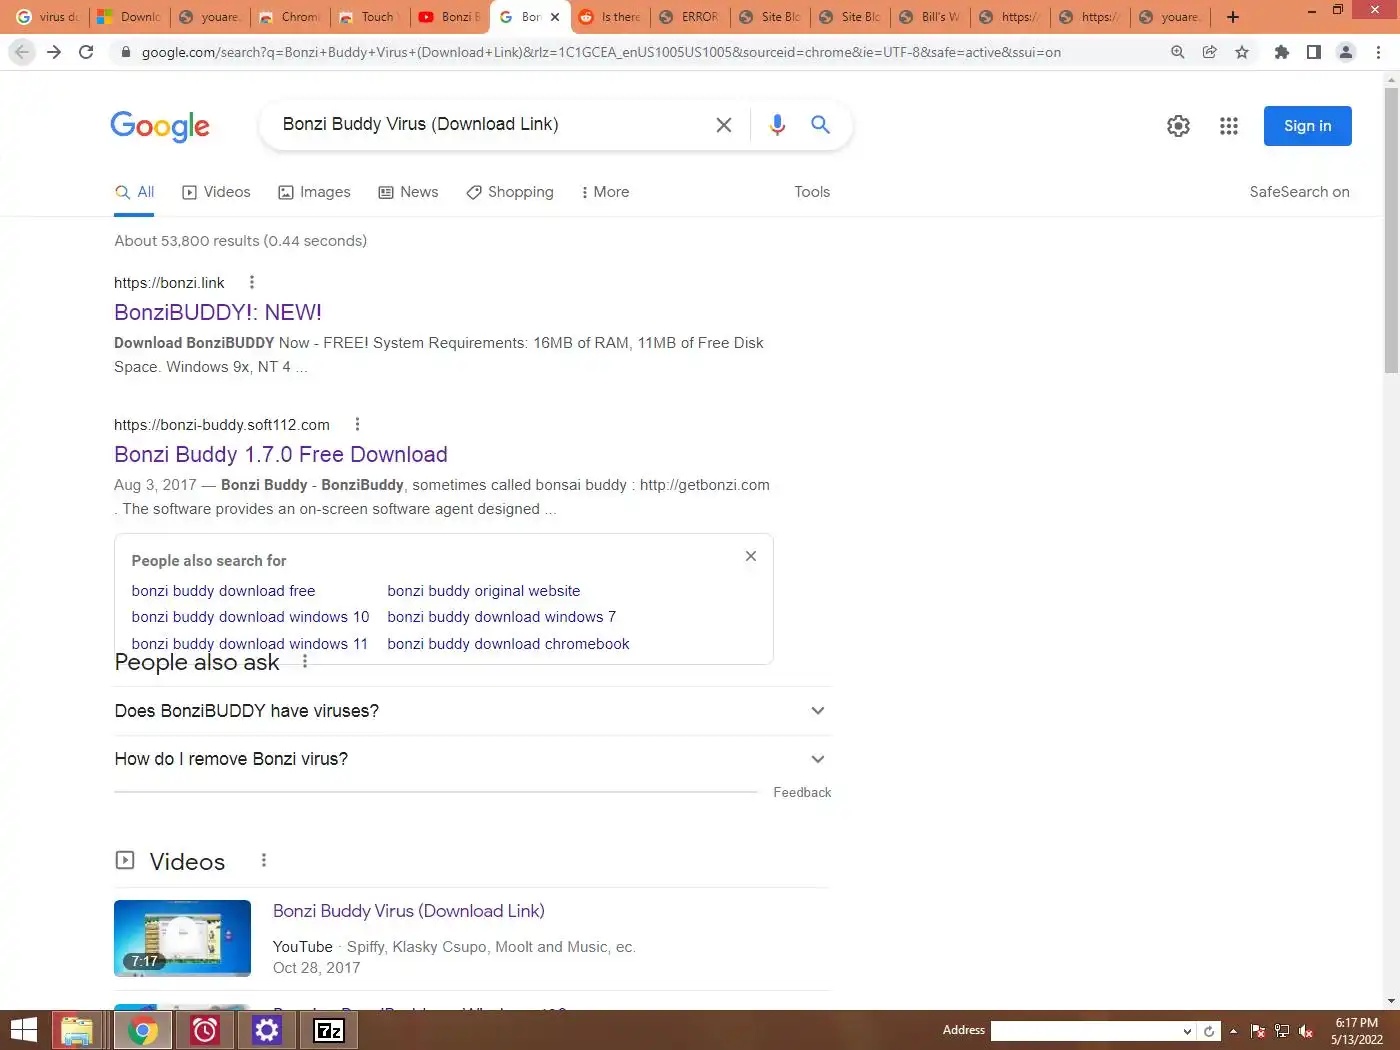The image size is (1400, 1050).
Task: Open the Chrome zoom icon in address bar
Action: (x=1177, y=52)
